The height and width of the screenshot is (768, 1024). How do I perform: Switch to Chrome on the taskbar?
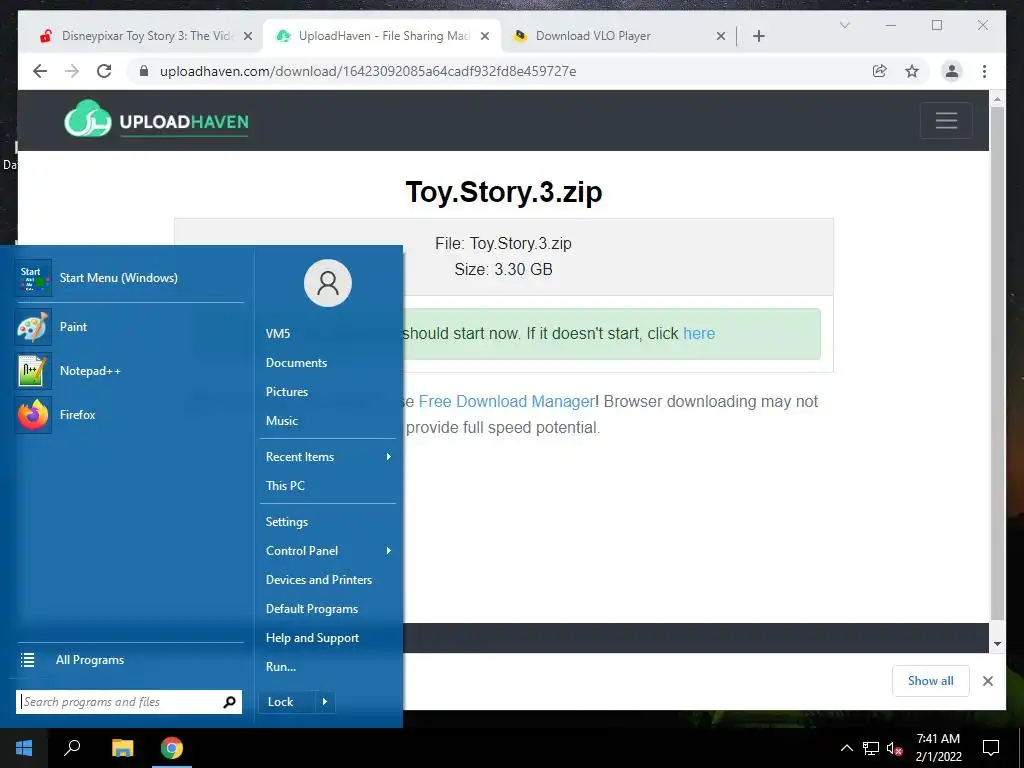(172, 748)
